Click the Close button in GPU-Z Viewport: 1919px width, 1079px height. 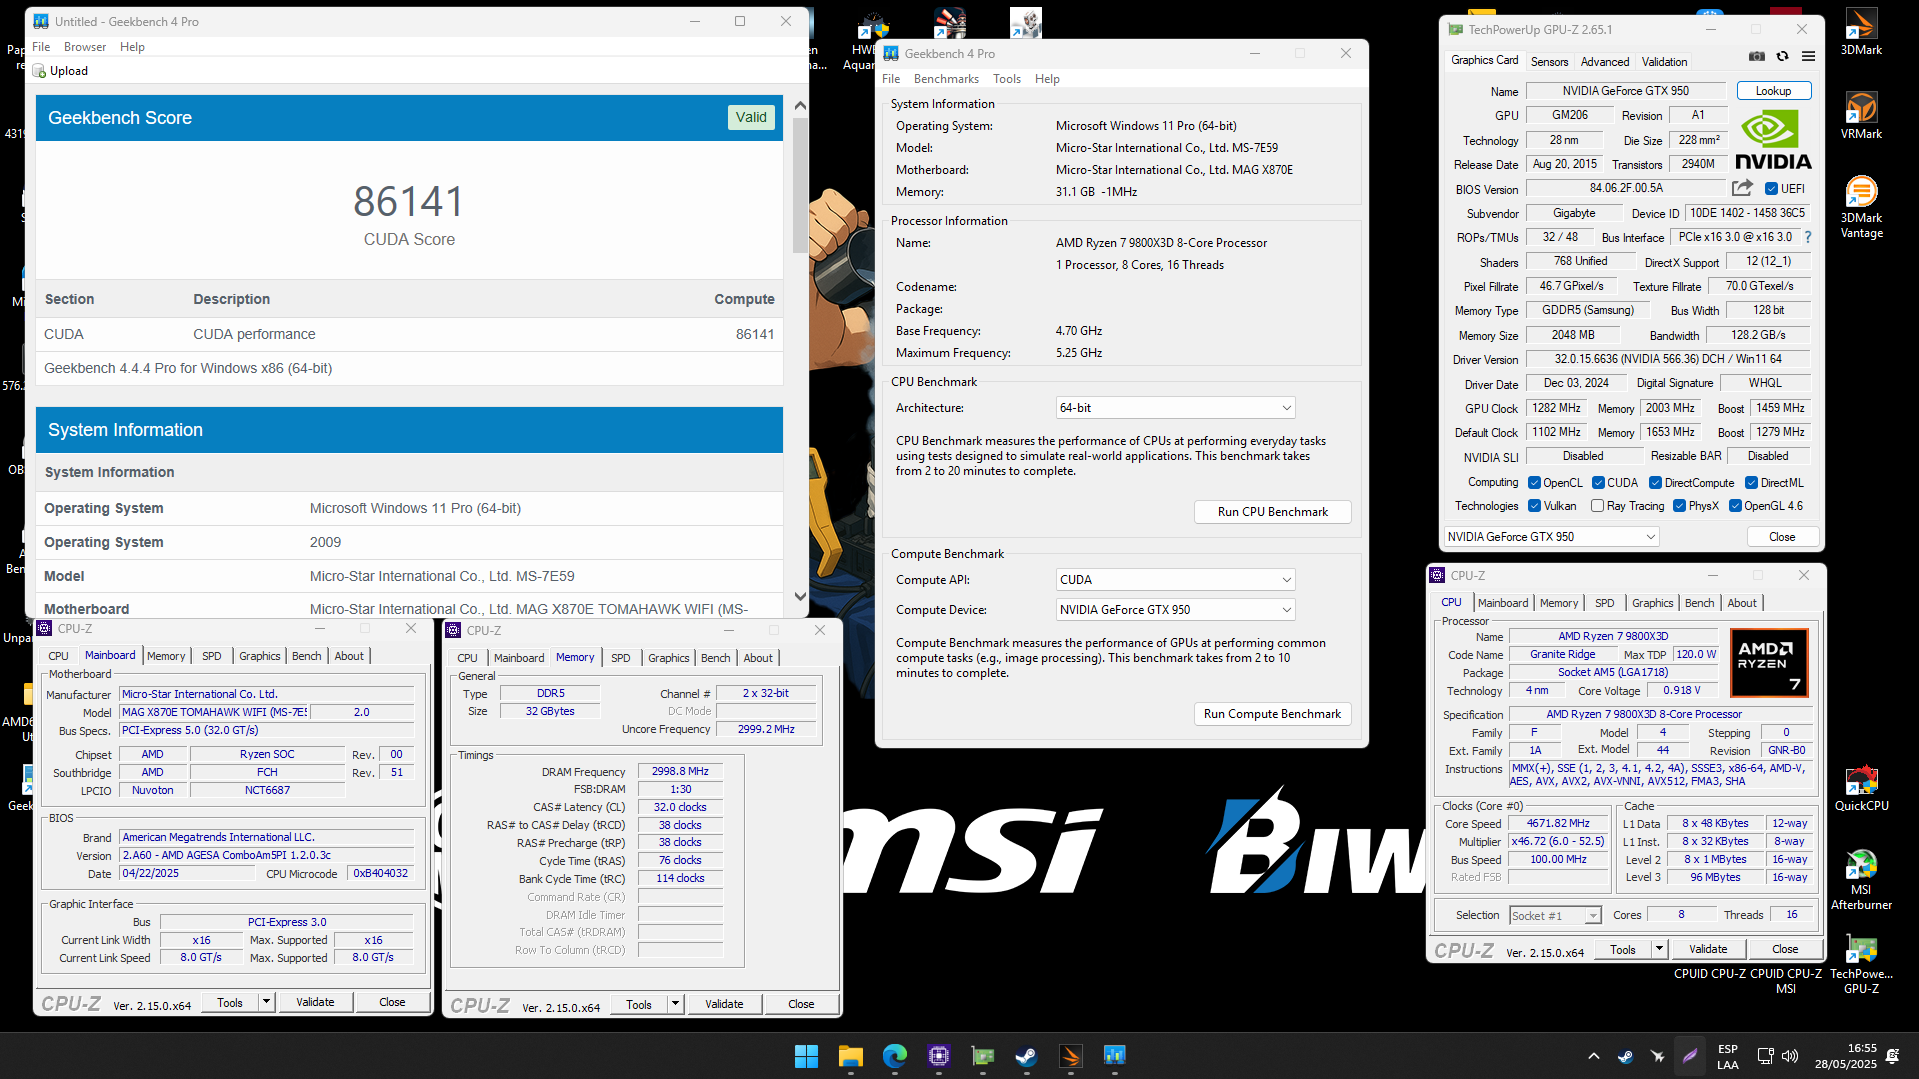(1781, 537)
